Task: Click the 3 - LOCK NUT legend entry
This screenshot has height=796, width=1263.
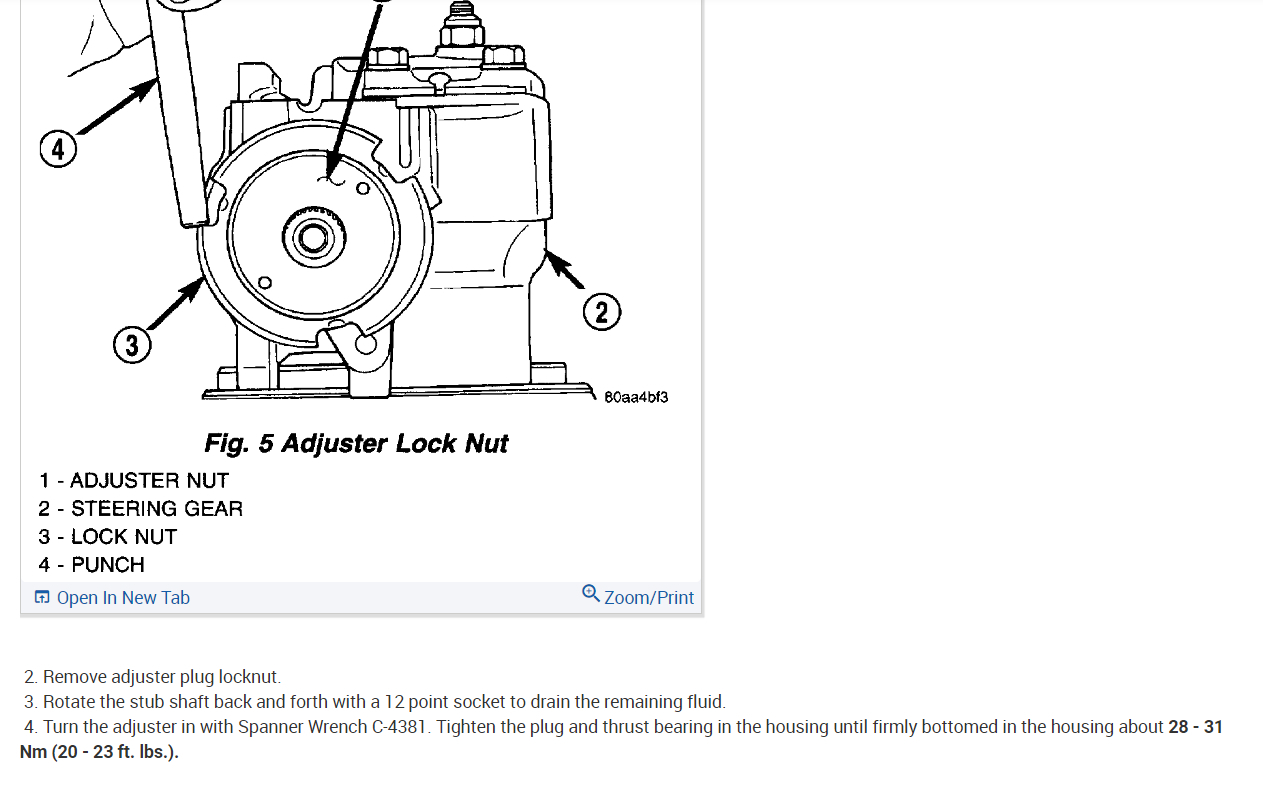Action: click(x=108, y=537)
